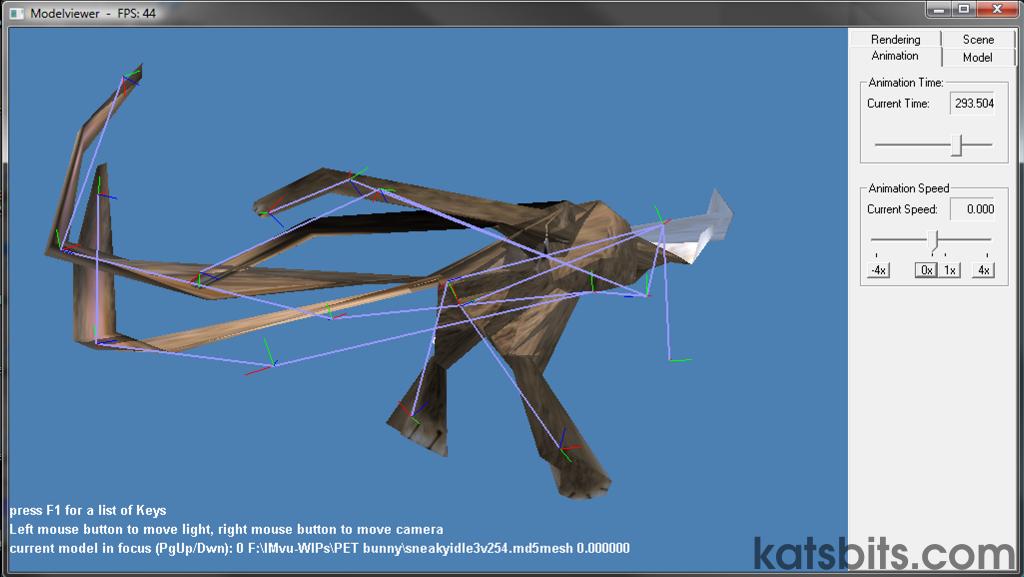
Task: Click the 'press F1 for a list of Keys' text
Action: click(x=88, y=510)
